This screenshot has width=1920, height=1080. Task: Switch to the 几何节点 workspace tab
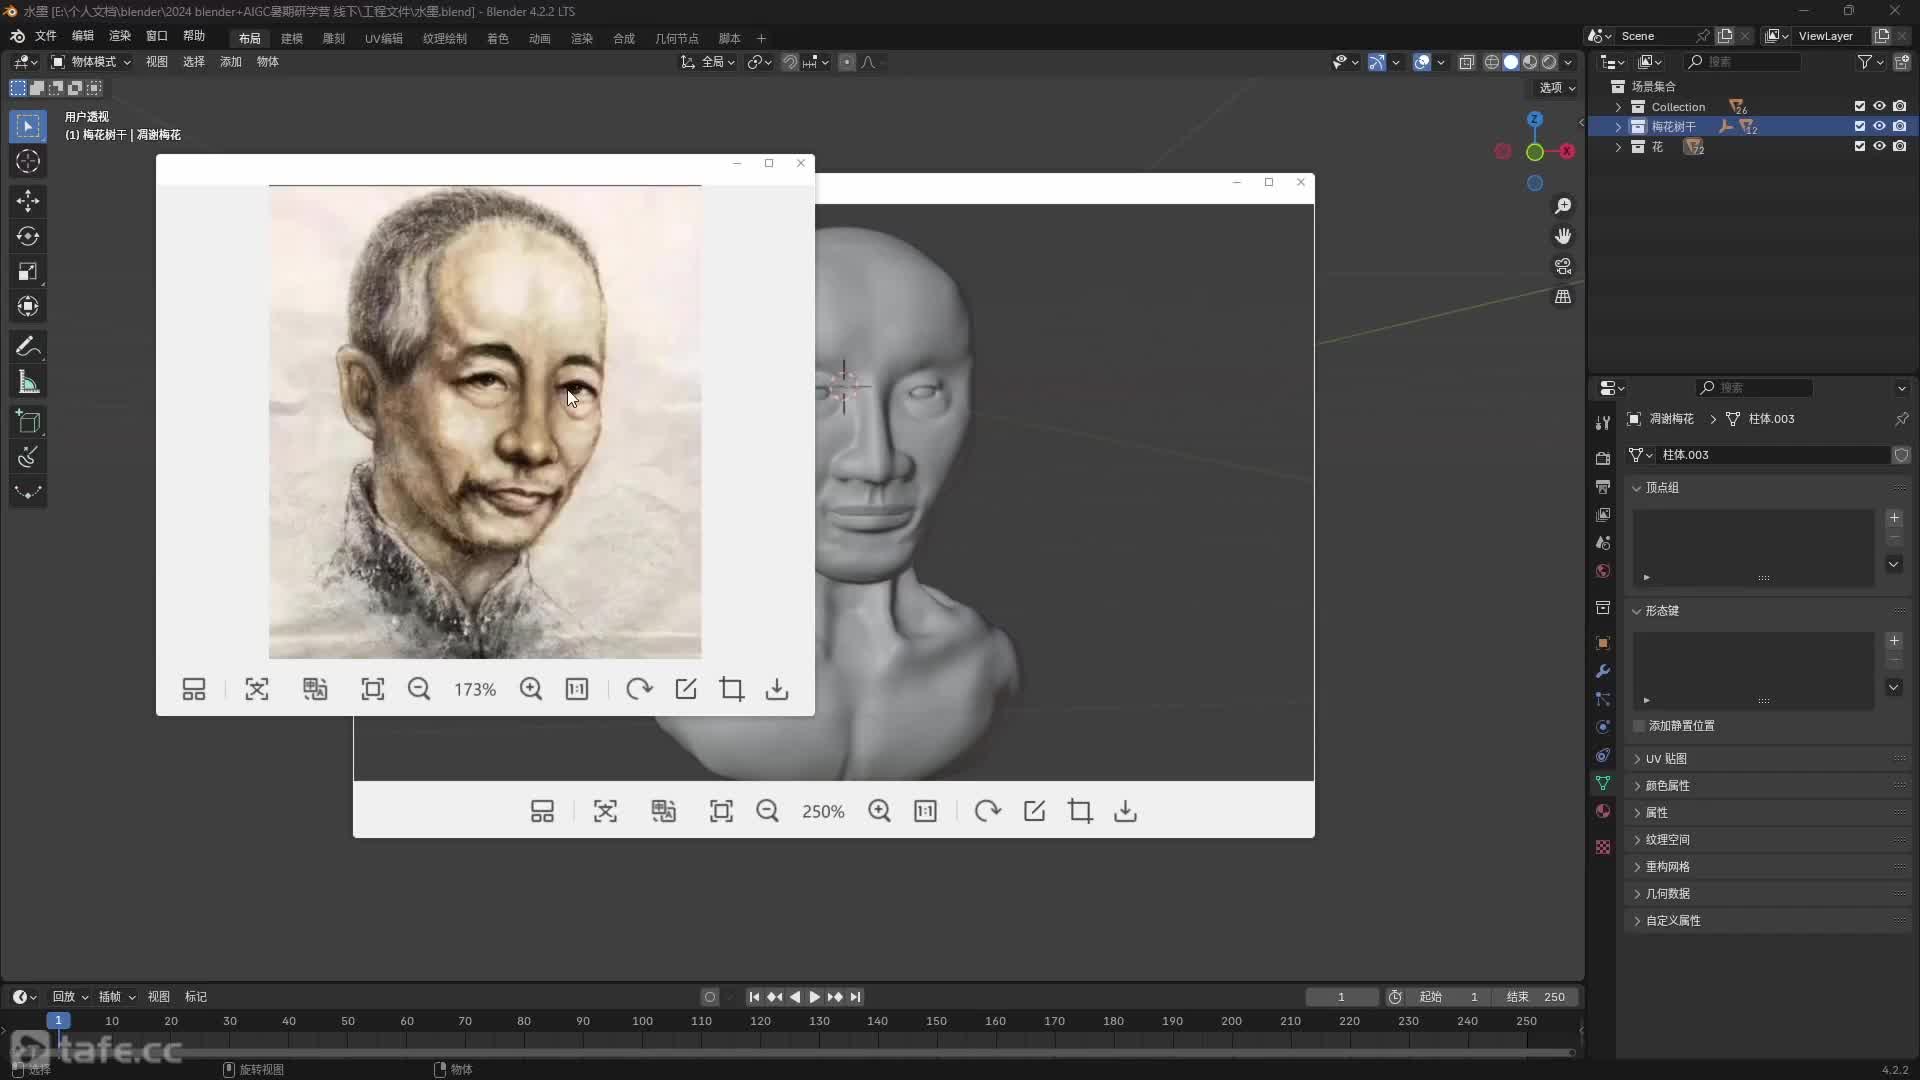point(677,38)
